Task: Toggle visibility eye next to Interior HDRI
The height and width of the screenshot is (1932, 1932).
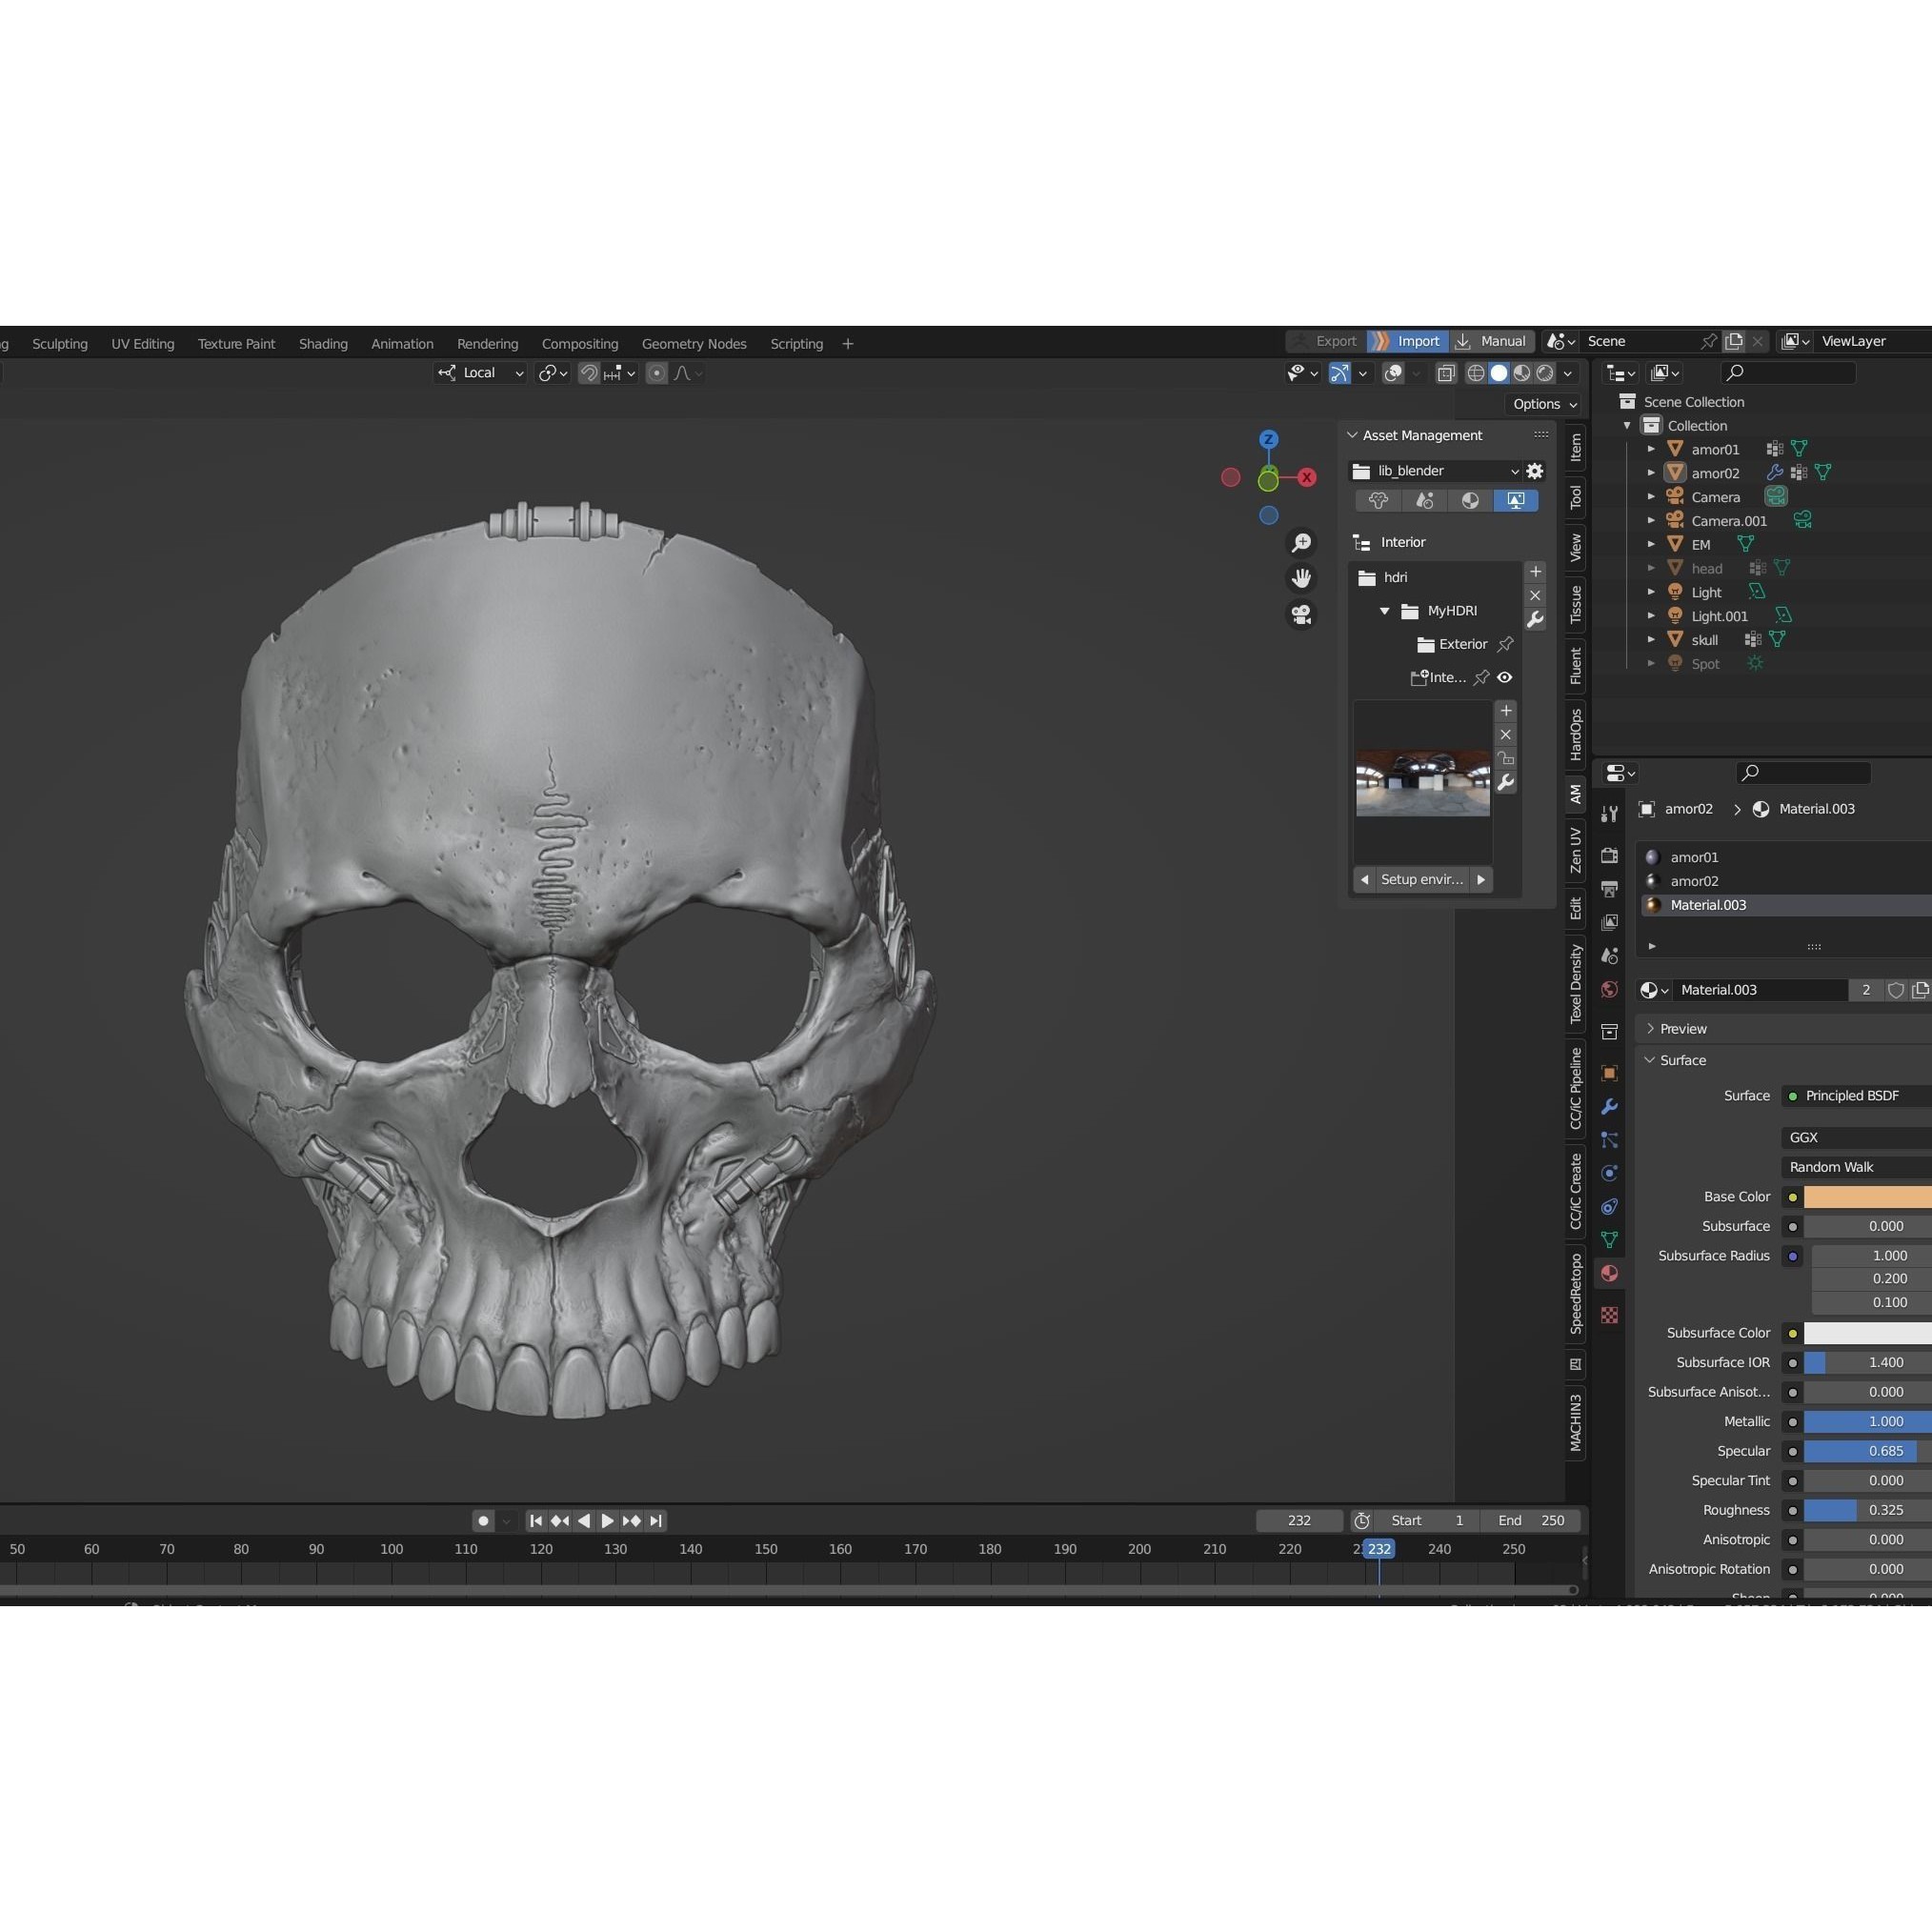Action: [1506, 678]
